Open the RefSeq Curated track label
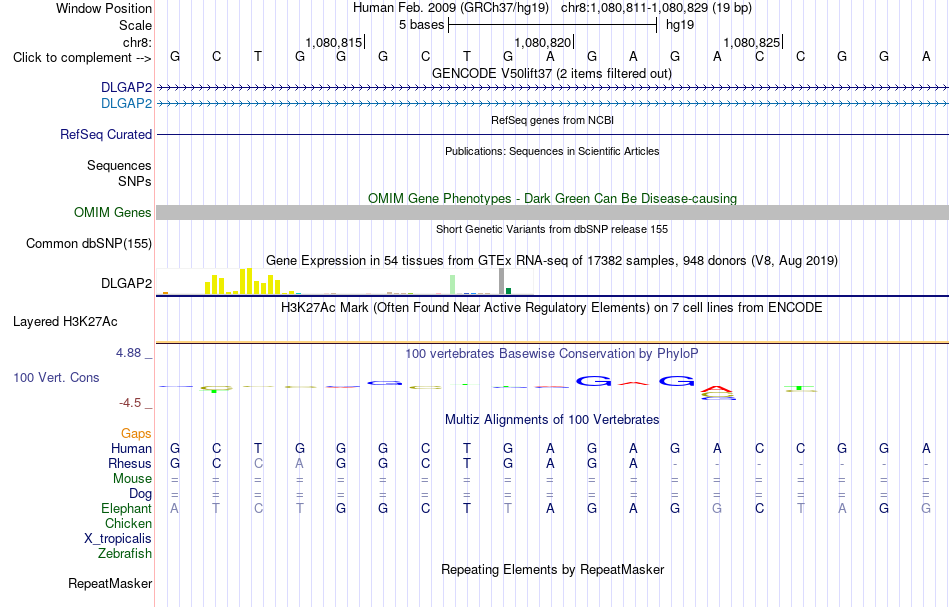Screen dimensions: 950x607 click(105, 134)
